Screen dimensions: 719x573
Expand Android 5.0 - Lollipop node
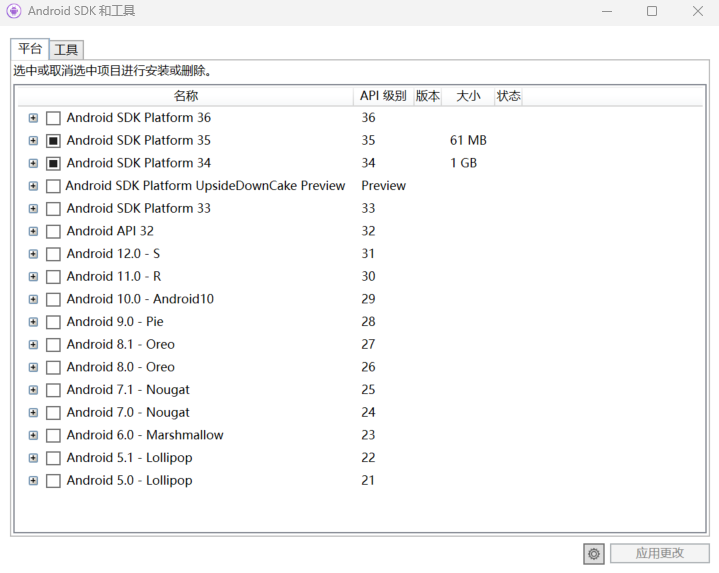click(33, 481)
